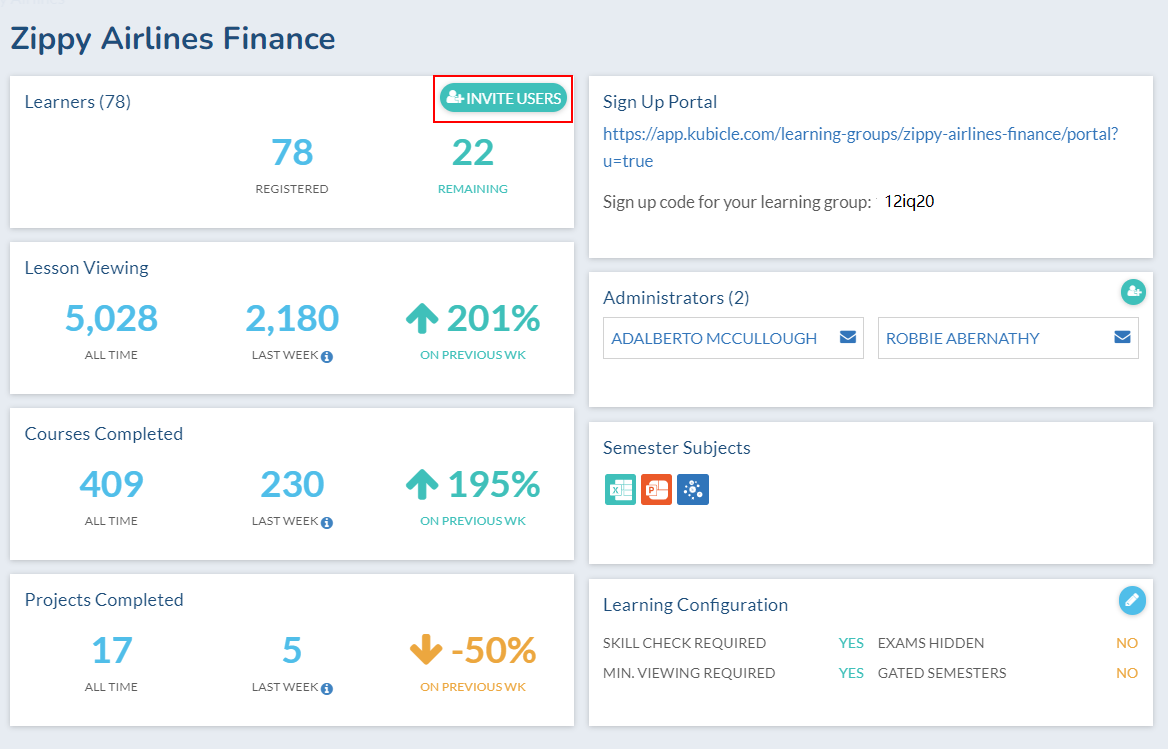This screenshot has width=1168, height=749.
Task: Click the 22 remaining seats count
Action: pos(473,153)
